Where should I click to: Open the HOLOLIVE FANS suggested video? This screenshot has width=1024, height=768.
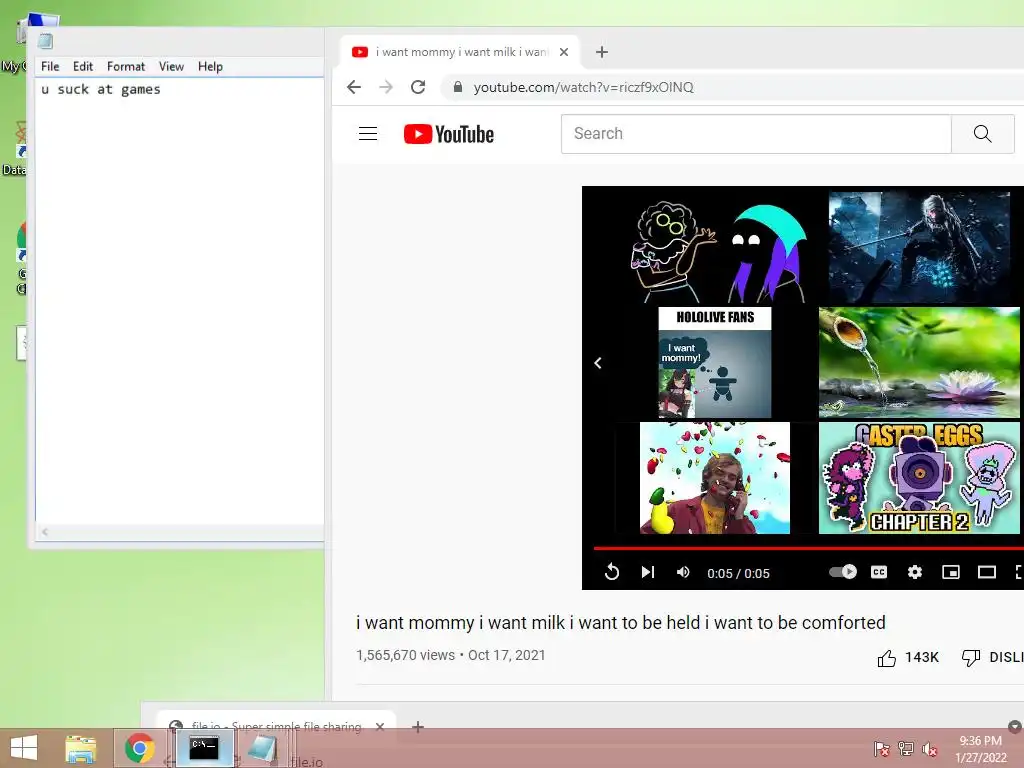click(714, 362)
